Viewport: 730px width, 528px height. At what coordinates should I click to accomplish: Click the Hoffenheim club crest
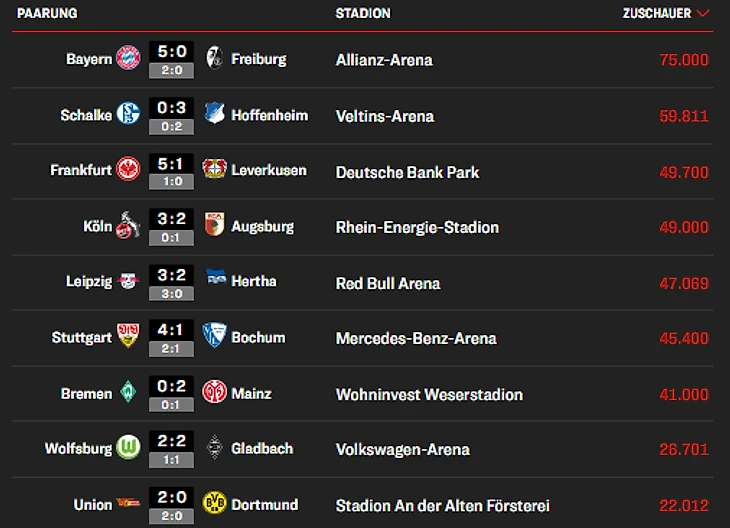click(x=215, y=114)
